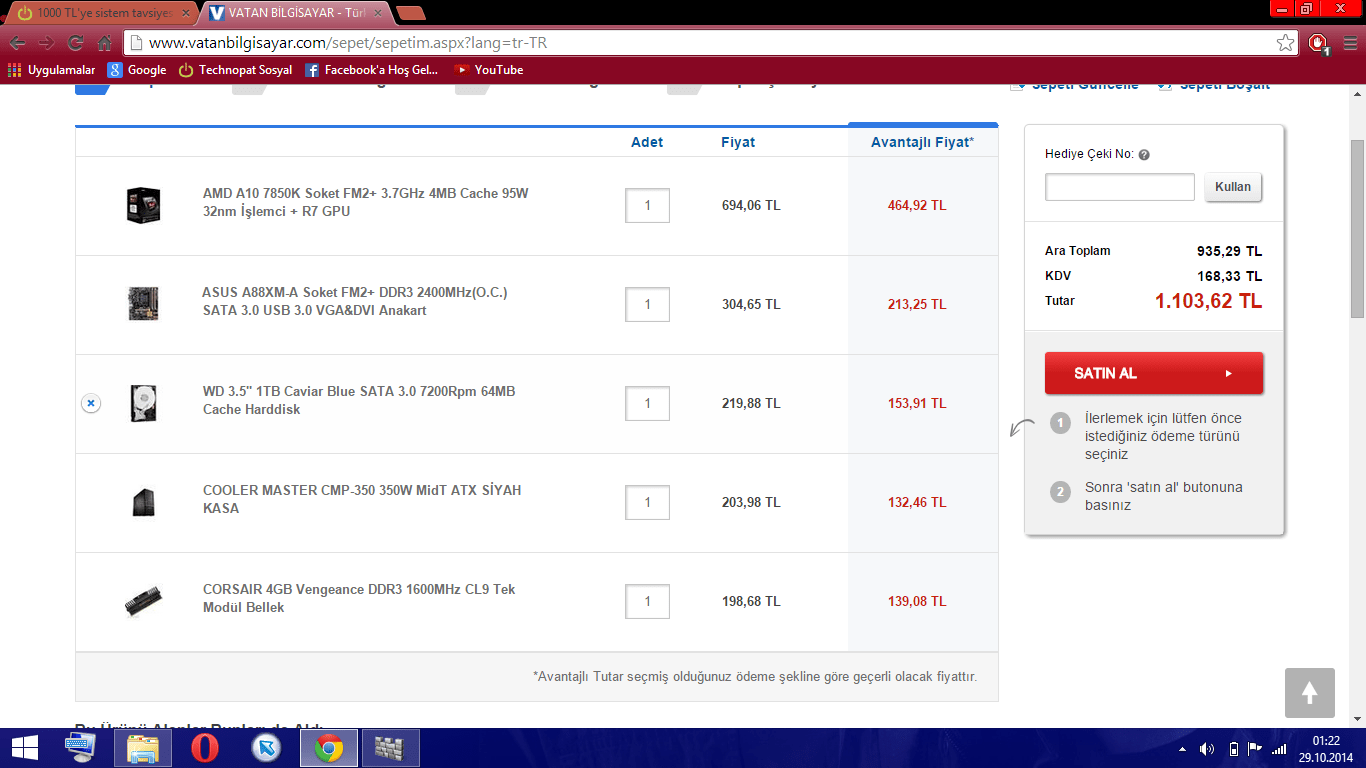Close the VATAN BİLGİSAYAR tab

(376, 13)
